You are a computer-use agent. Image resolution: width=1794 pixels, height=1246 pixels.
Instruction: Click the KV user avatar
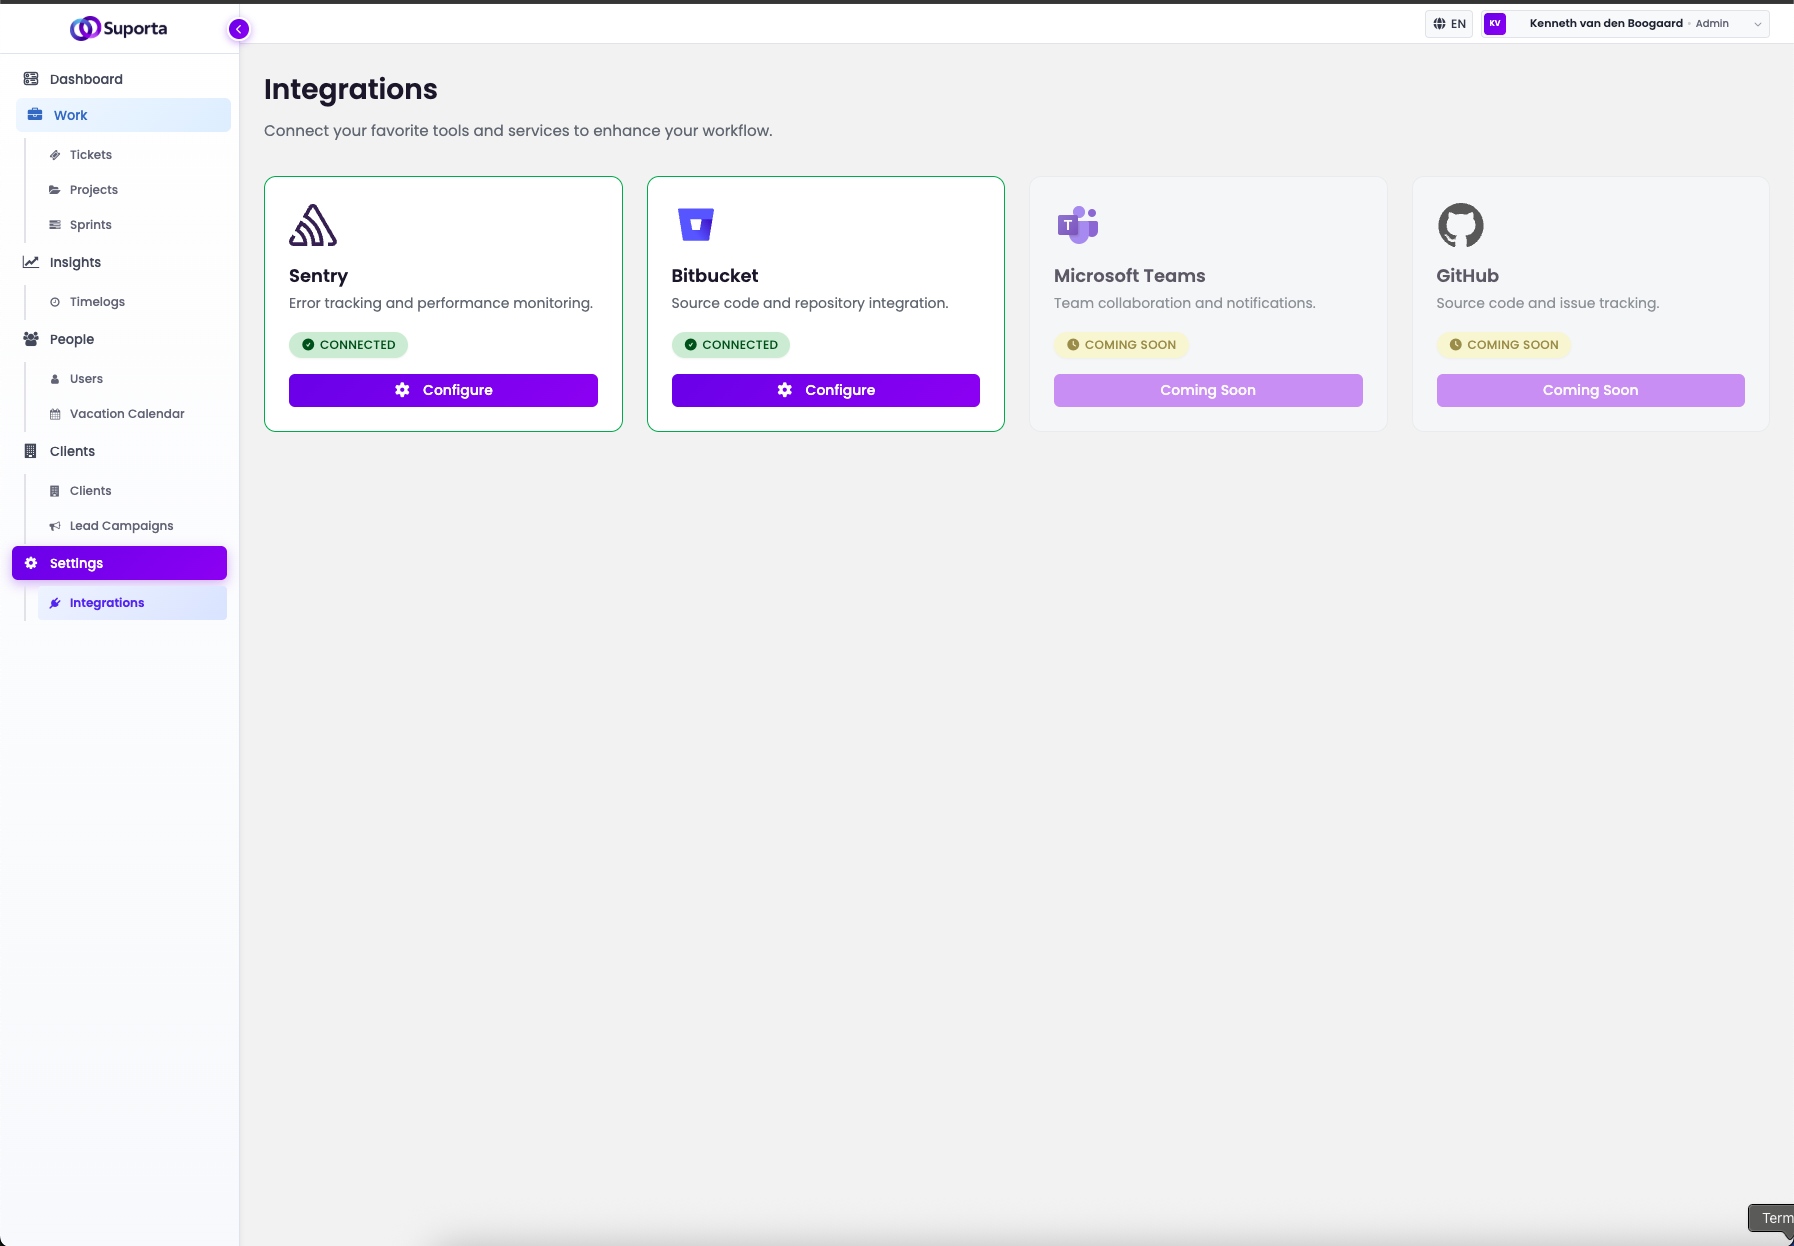1495,24
